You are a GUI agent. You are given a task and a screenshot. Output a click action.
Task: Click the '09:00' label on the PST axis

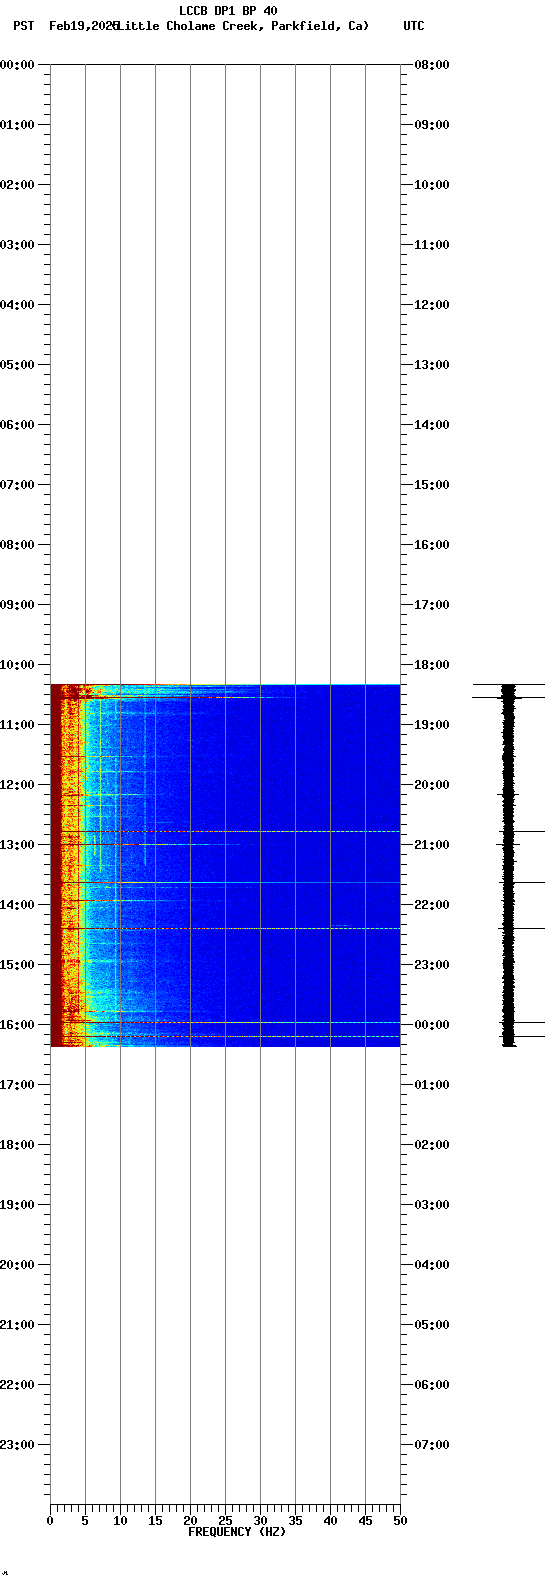18,605
